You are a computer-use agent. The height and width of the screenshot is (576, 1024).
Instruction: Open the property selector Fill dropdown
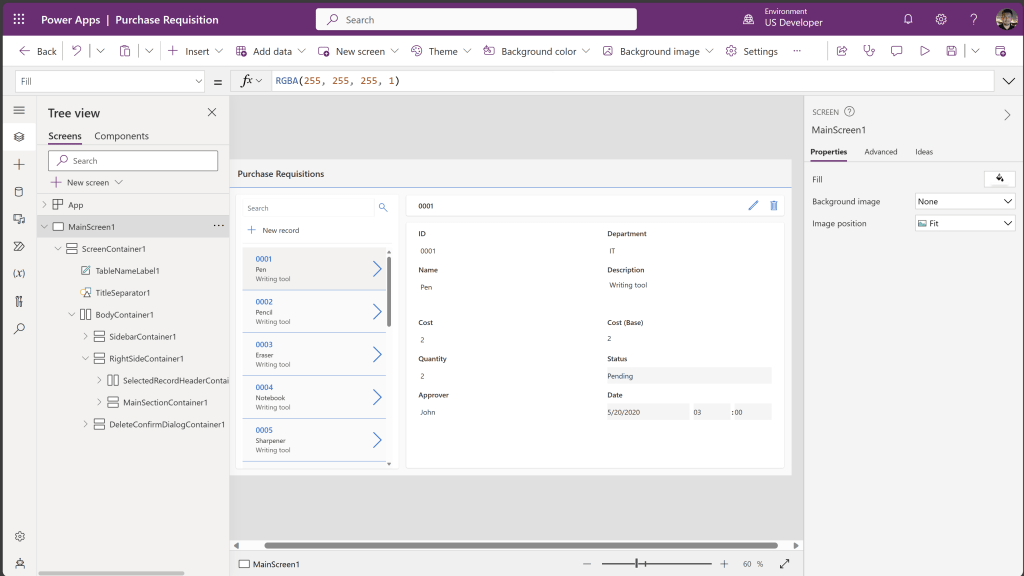(x=111, y=81)
